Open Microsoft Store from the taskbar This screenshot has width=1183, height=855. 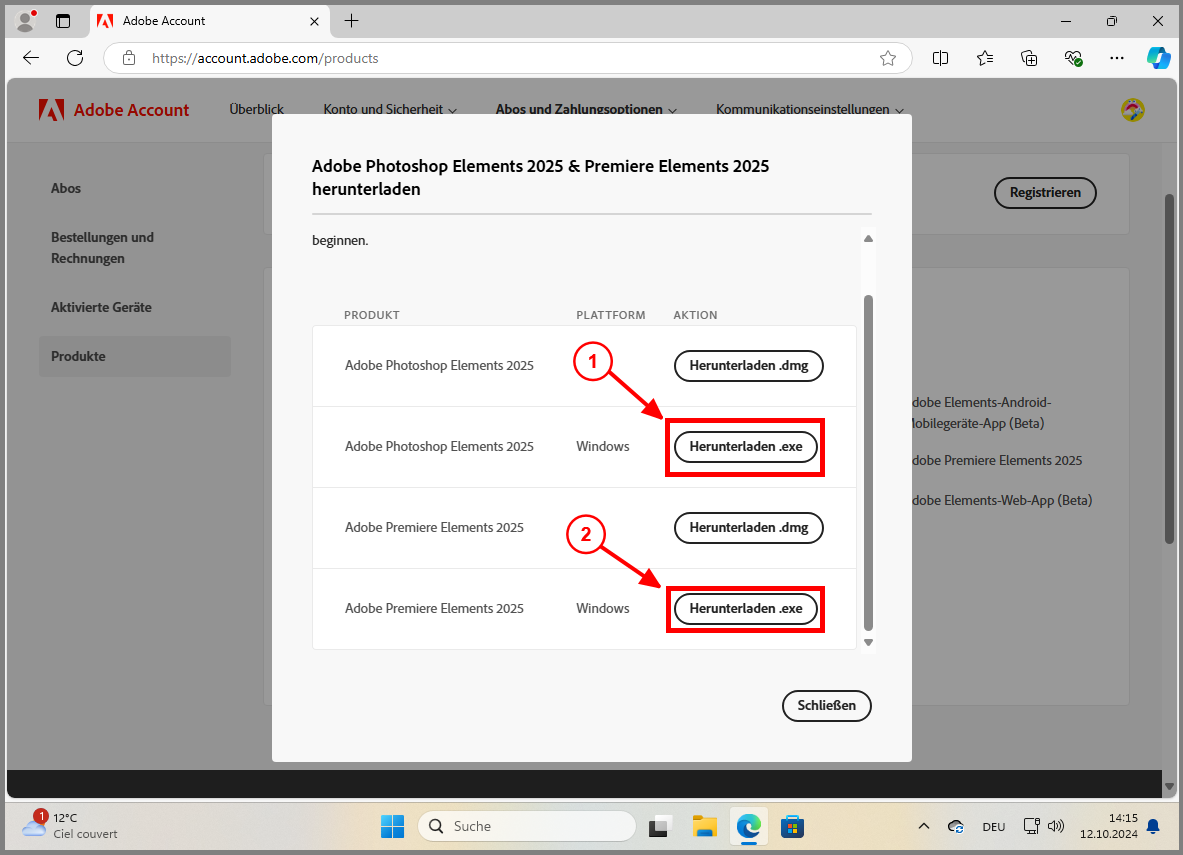[792, 826]
